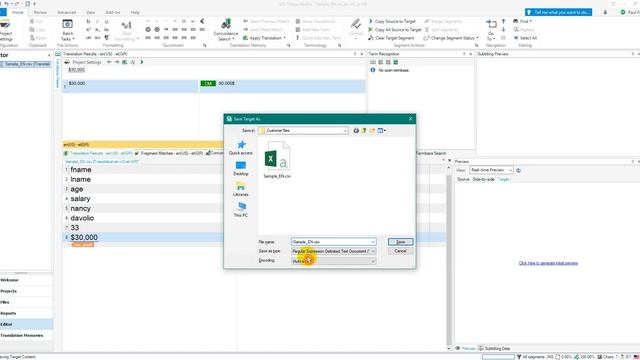Click the go back icon in dialog
Image resolution: width=640 pixels, height=360 pixels.
(356, 131)
